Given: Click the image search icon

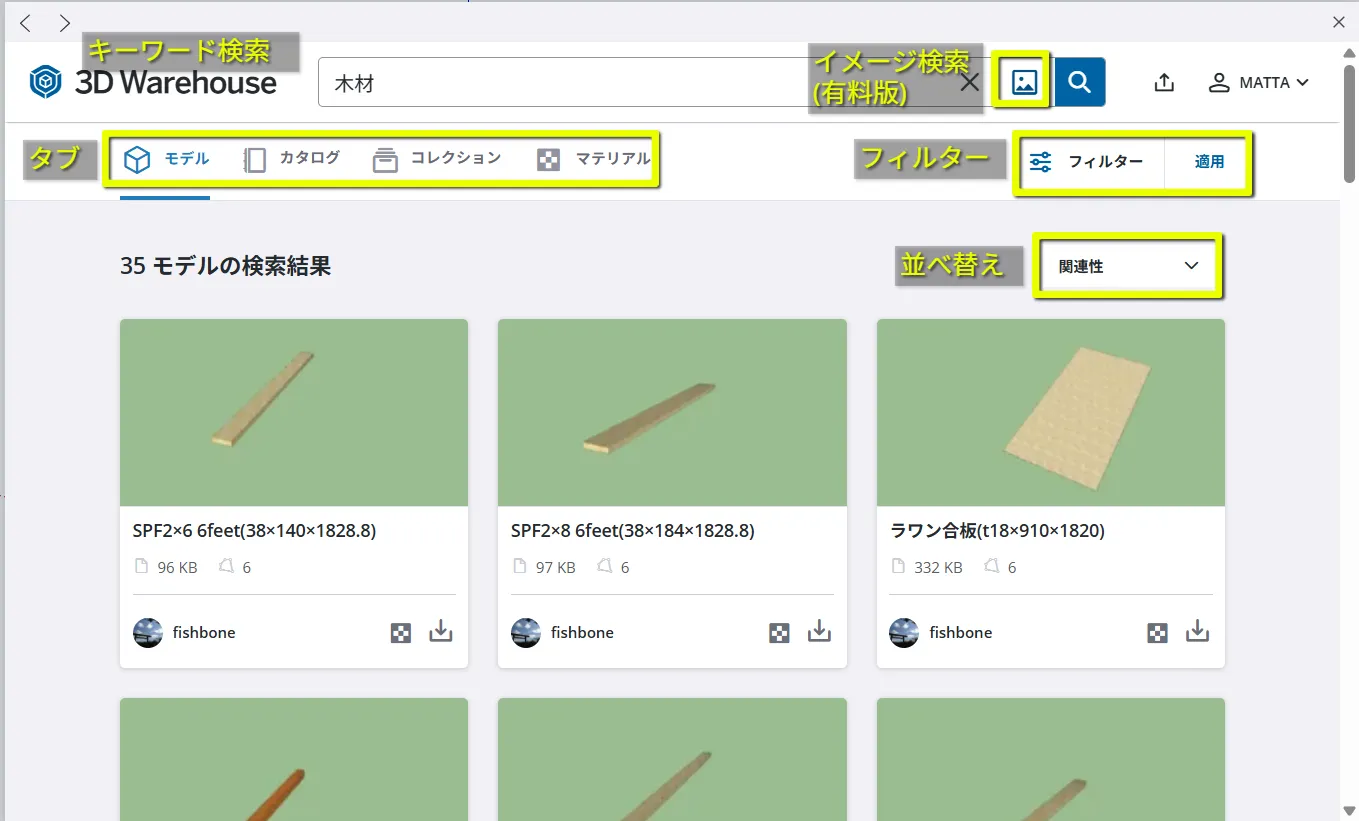Looking at the screenshot, I should (x=1024, y=82).
